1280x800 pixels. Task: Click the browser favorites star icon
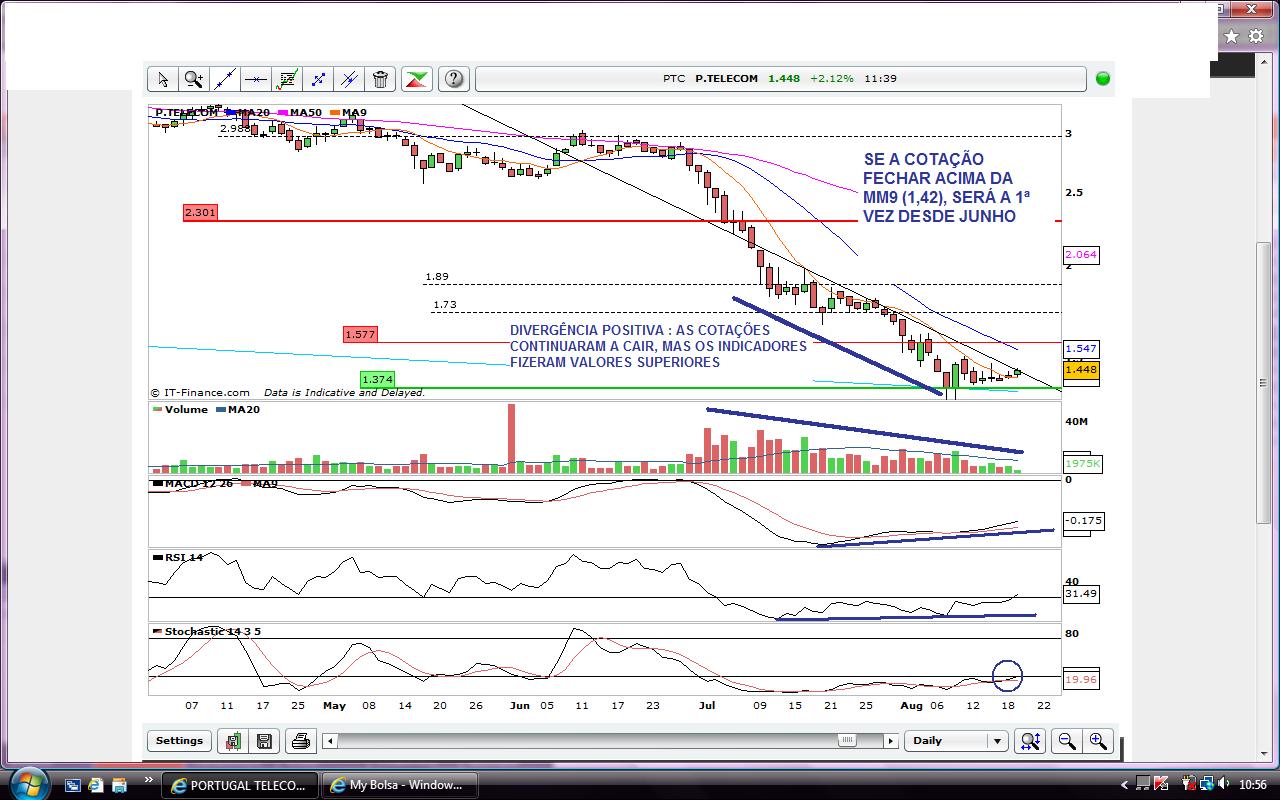1231,36
